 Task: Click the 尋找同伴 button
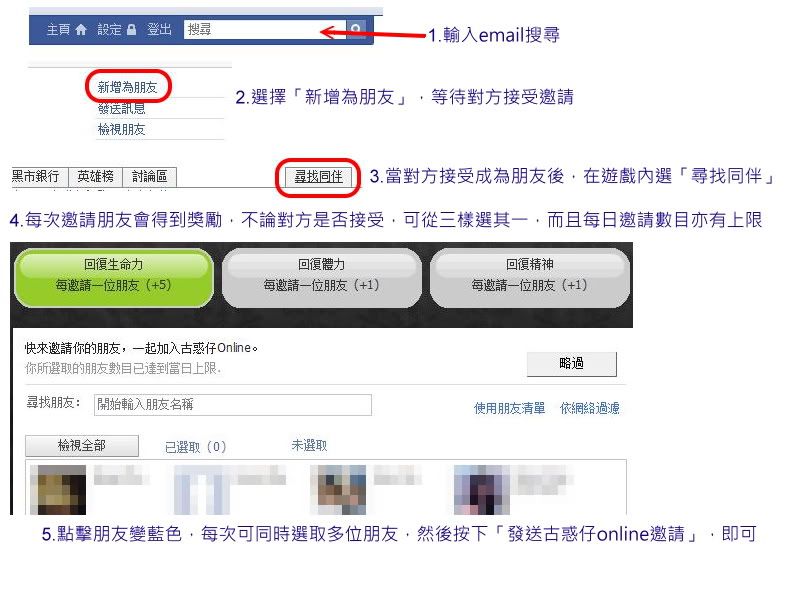click(318, 177)
